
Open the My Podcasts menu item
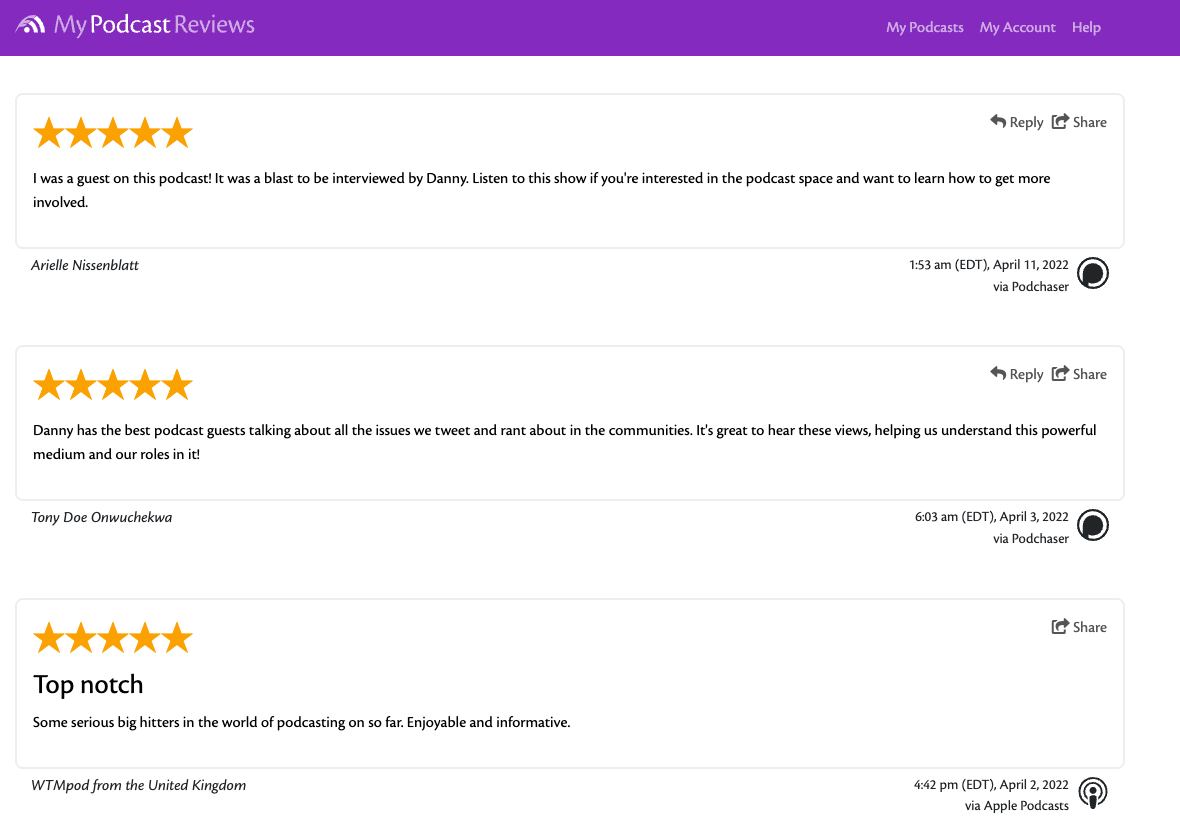click(x=924, y=27)
